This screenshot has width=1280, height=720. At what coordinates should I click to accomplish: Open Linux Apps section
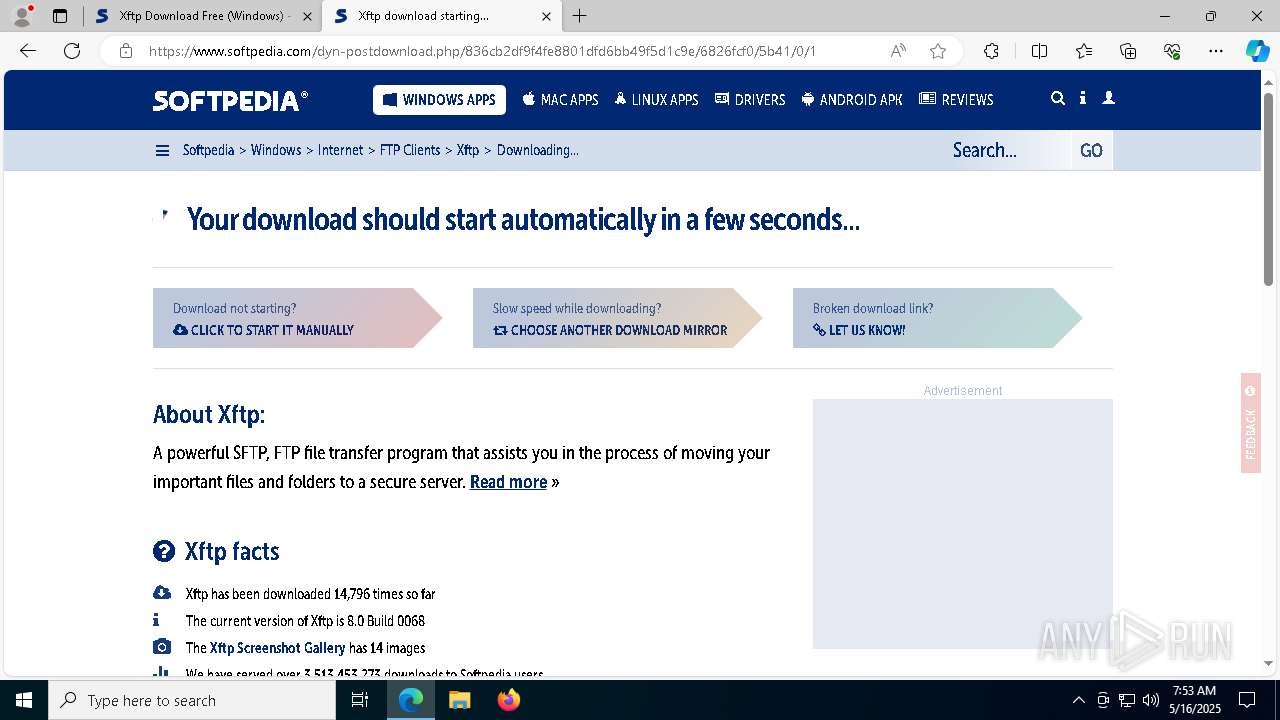[656, 100]
